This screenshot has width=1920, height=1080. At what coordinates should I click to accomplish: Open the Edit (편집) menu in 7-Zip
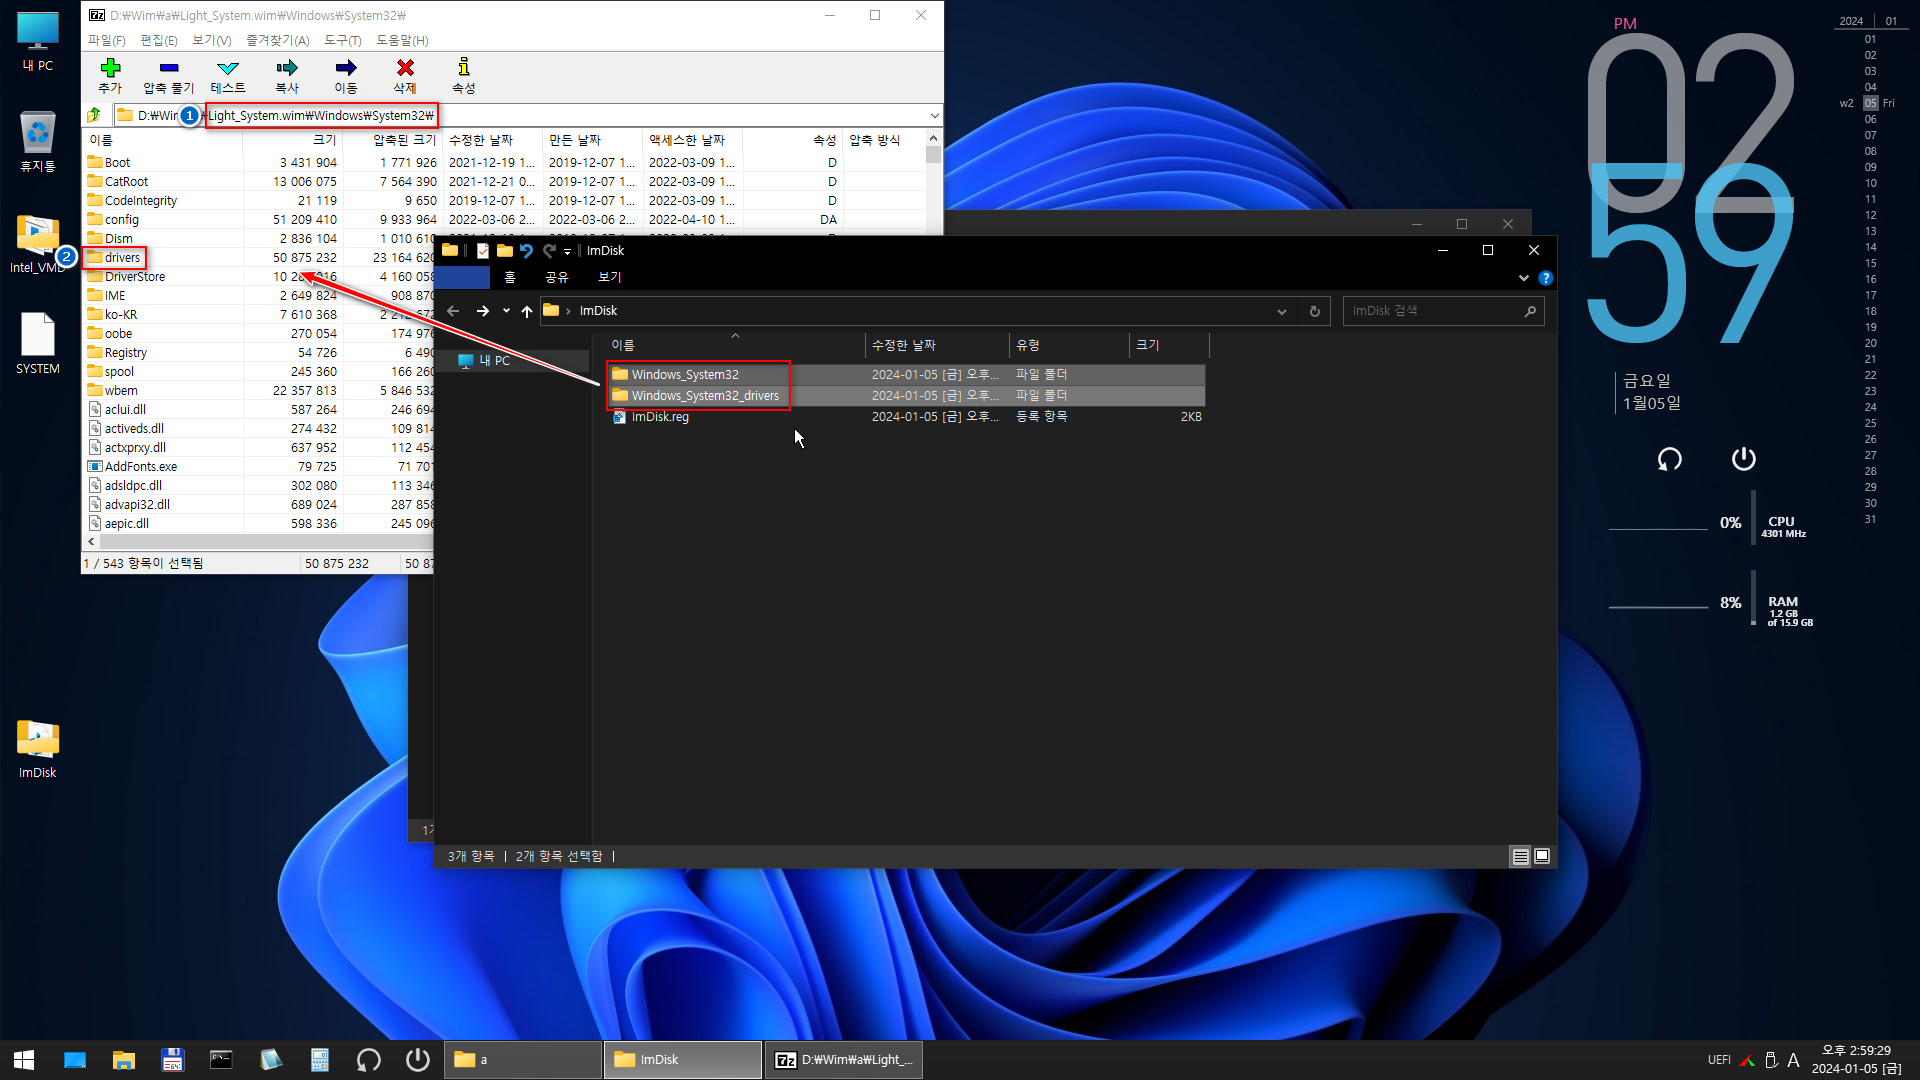(x=159, y=40)
